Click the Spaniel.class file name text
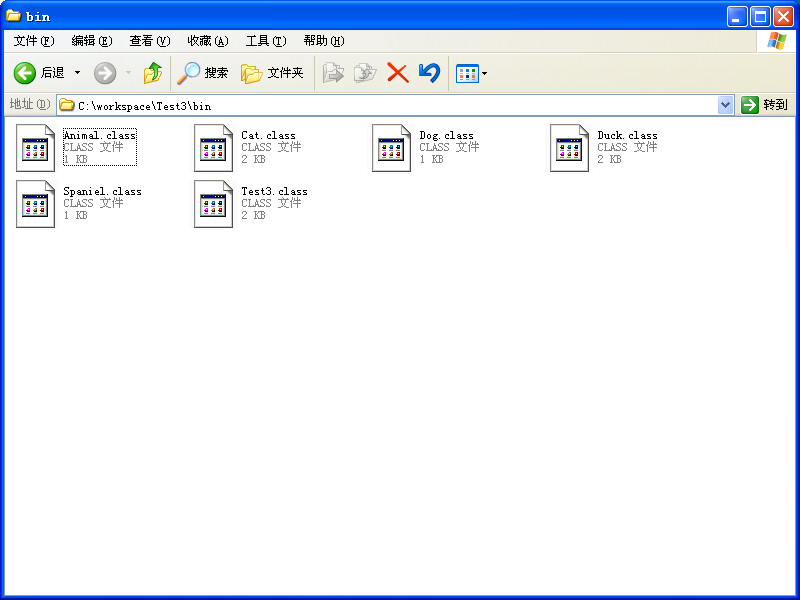800x600 pixels. 103,191
